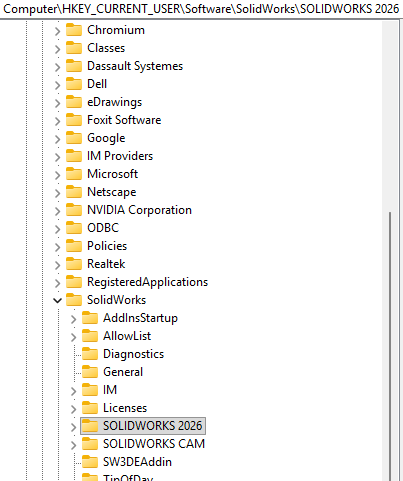Image resolution: width=403 pixels, height=481 pixels.
Task: Click the registry path address bar
Action: pyautogui.click(x=201, y=9)
